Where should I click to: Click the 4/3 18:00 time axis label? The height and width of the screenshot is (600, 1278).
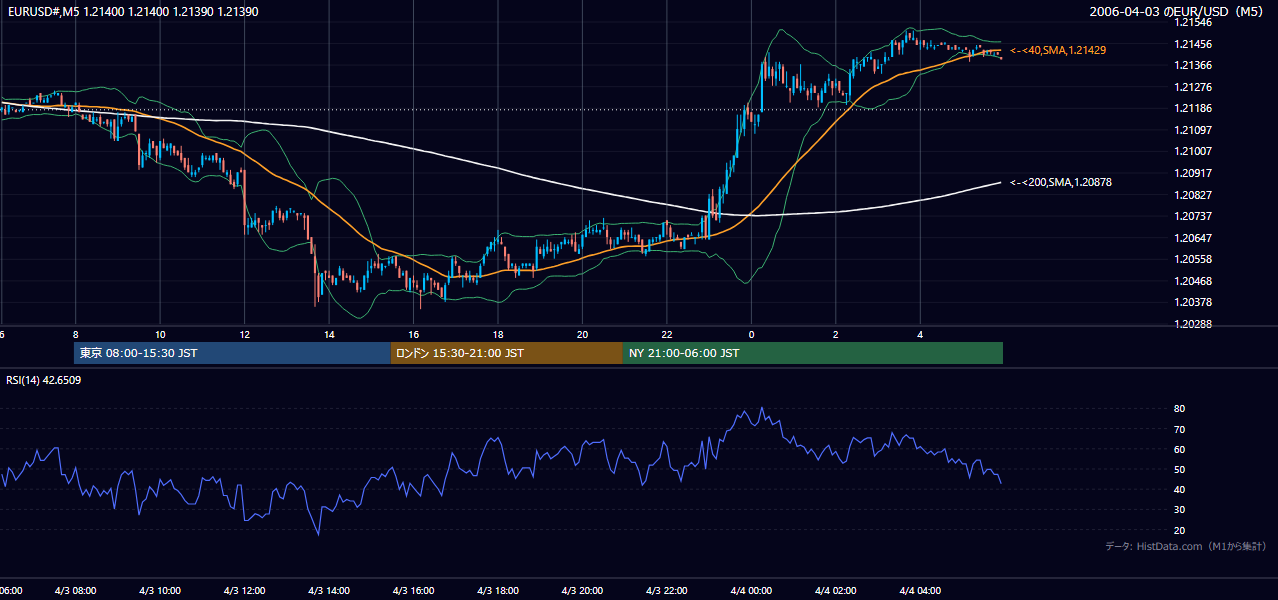pos(498,590)
